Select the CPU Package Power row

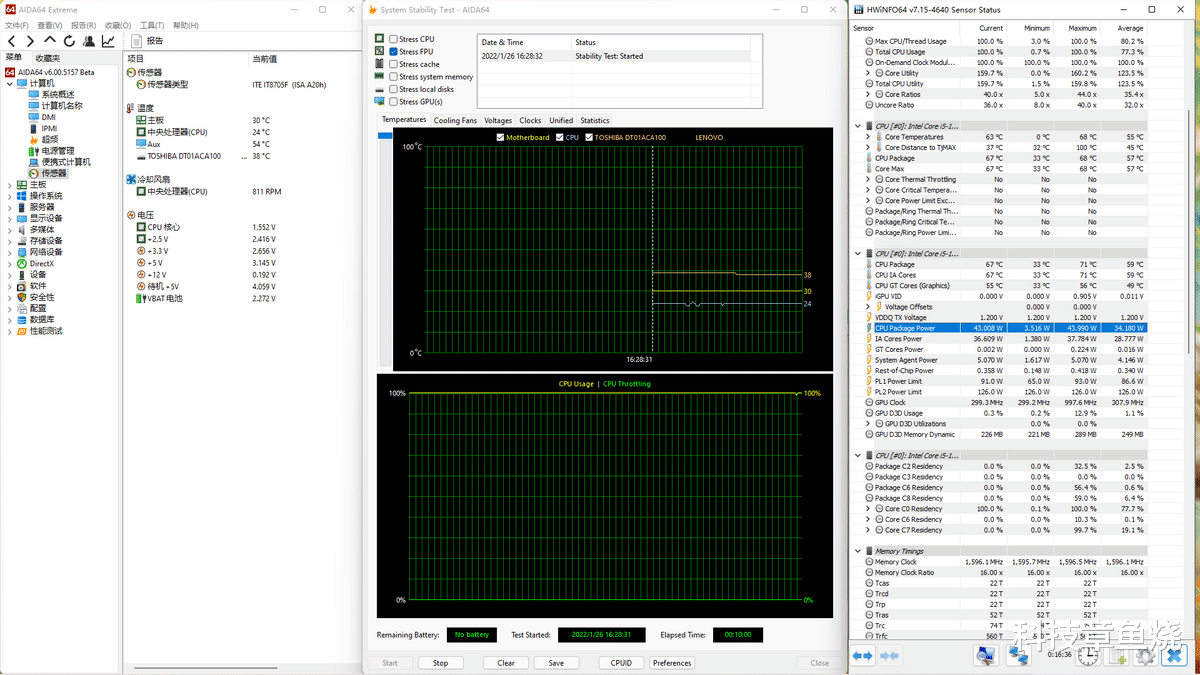pos(905,328)
